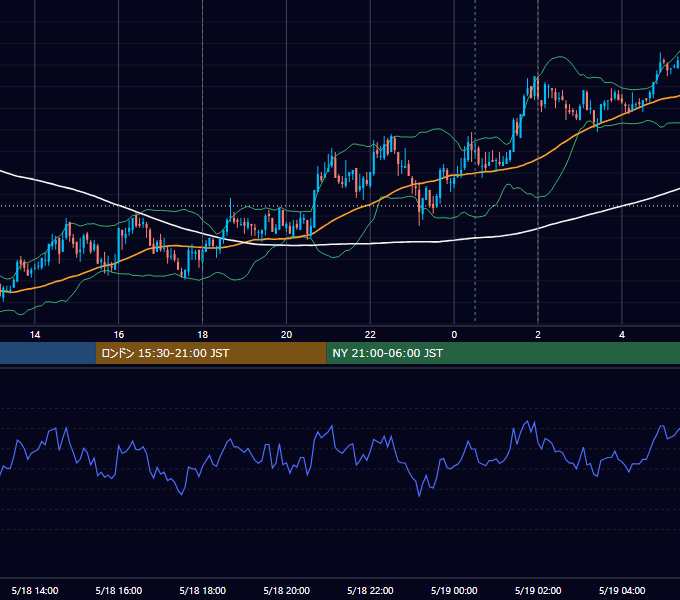The width and height of the screenshot is (680, 600).
Task: Click the ロンドン 15:30-21:00 JST session bar
Action: coord(211,353)
